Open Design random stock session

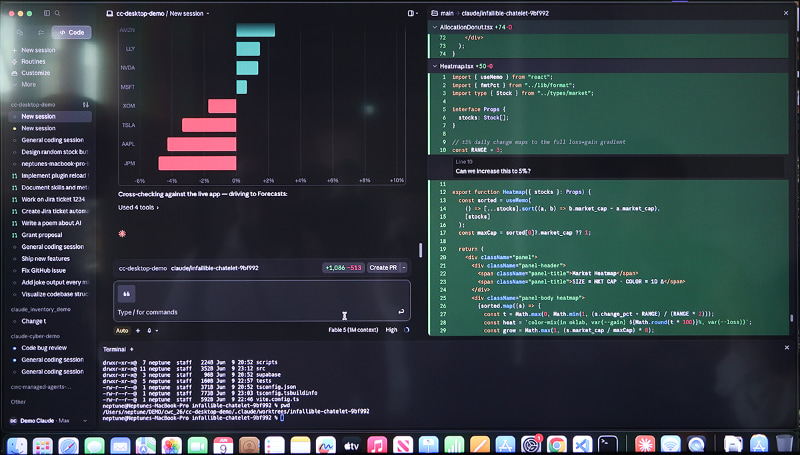pos(50,151)
